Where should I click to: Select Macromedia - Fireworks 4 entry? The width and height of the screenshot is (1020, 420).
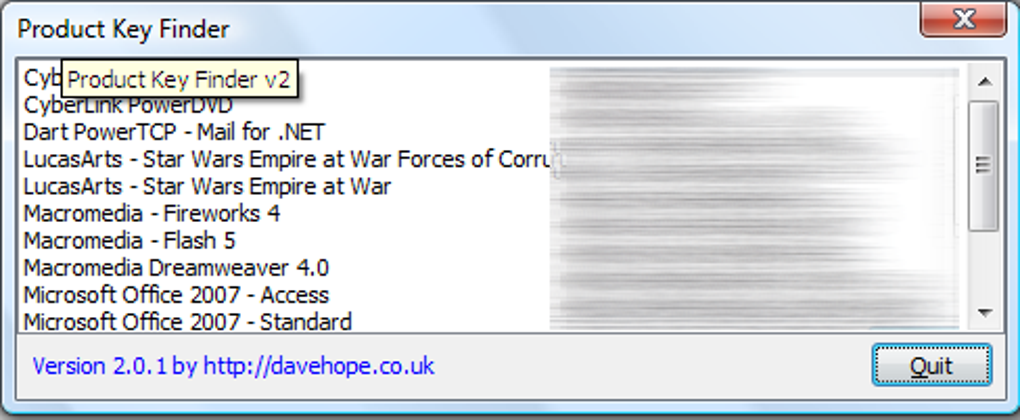pos(152,213)
